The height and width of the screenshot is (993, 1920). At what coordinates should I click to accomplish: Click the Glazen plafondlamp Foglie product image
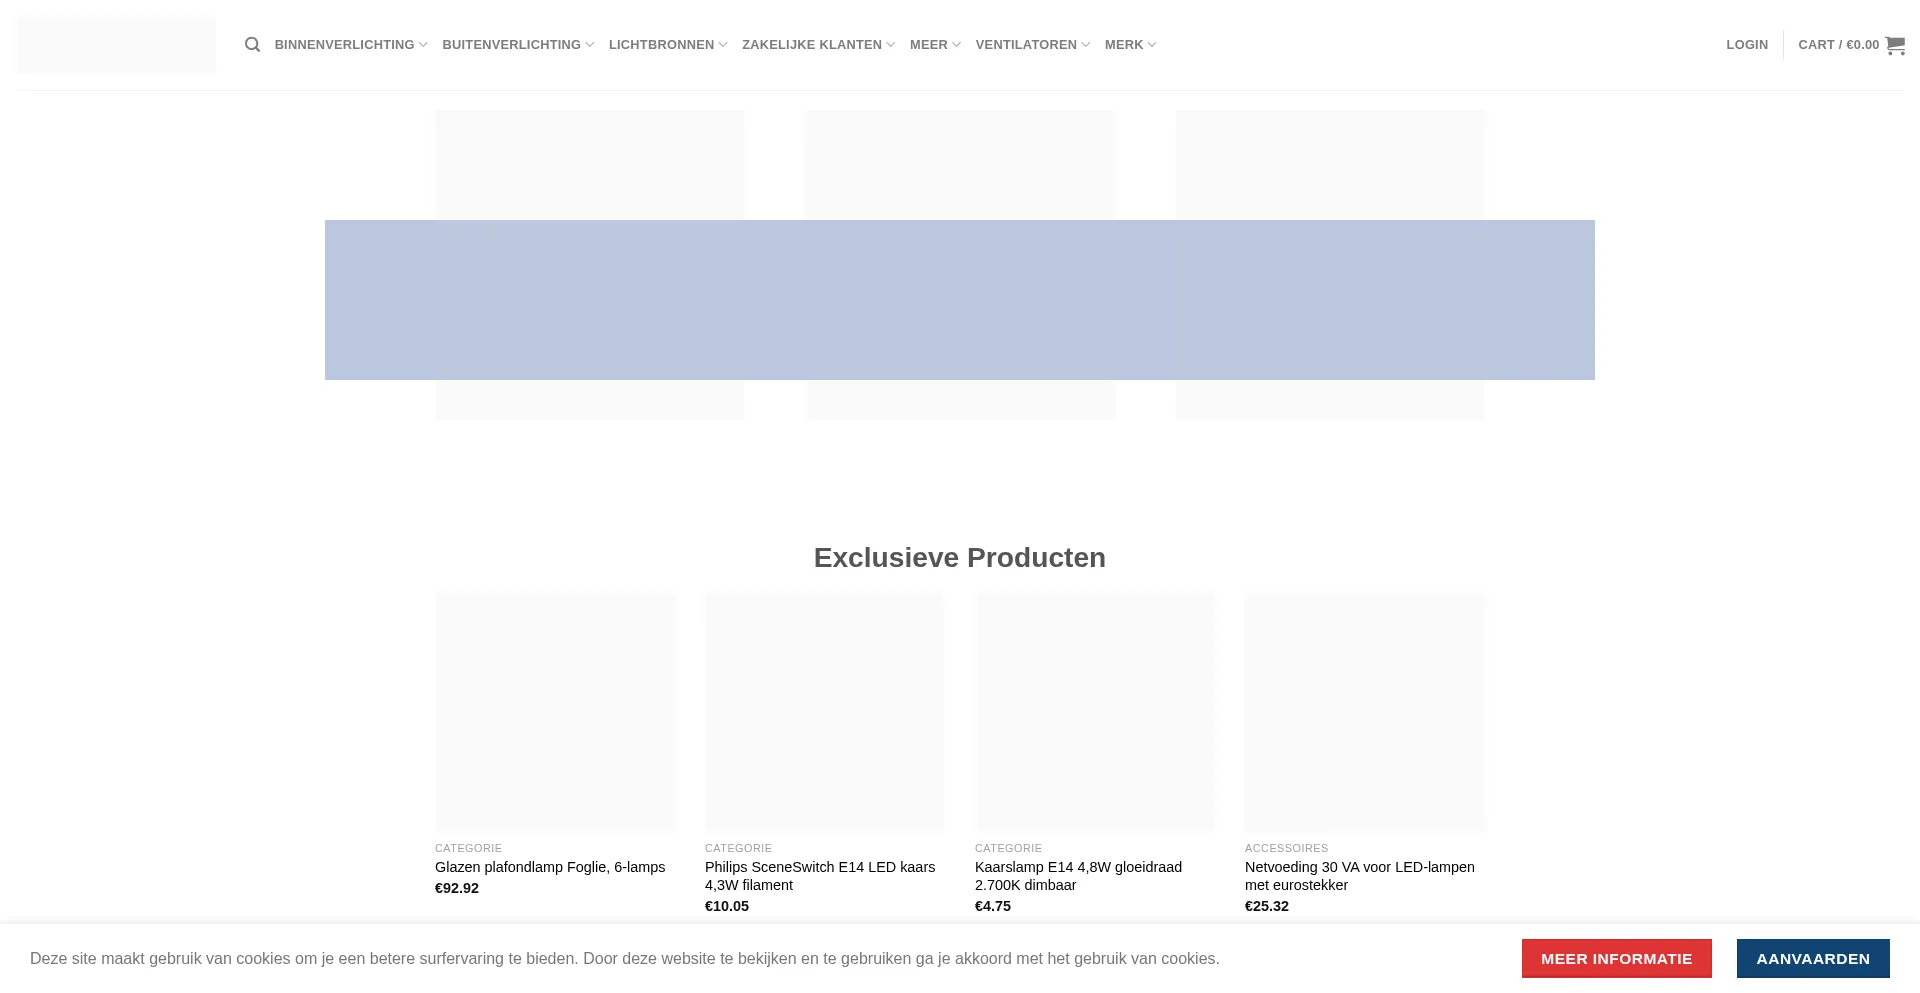click(555, 711)
